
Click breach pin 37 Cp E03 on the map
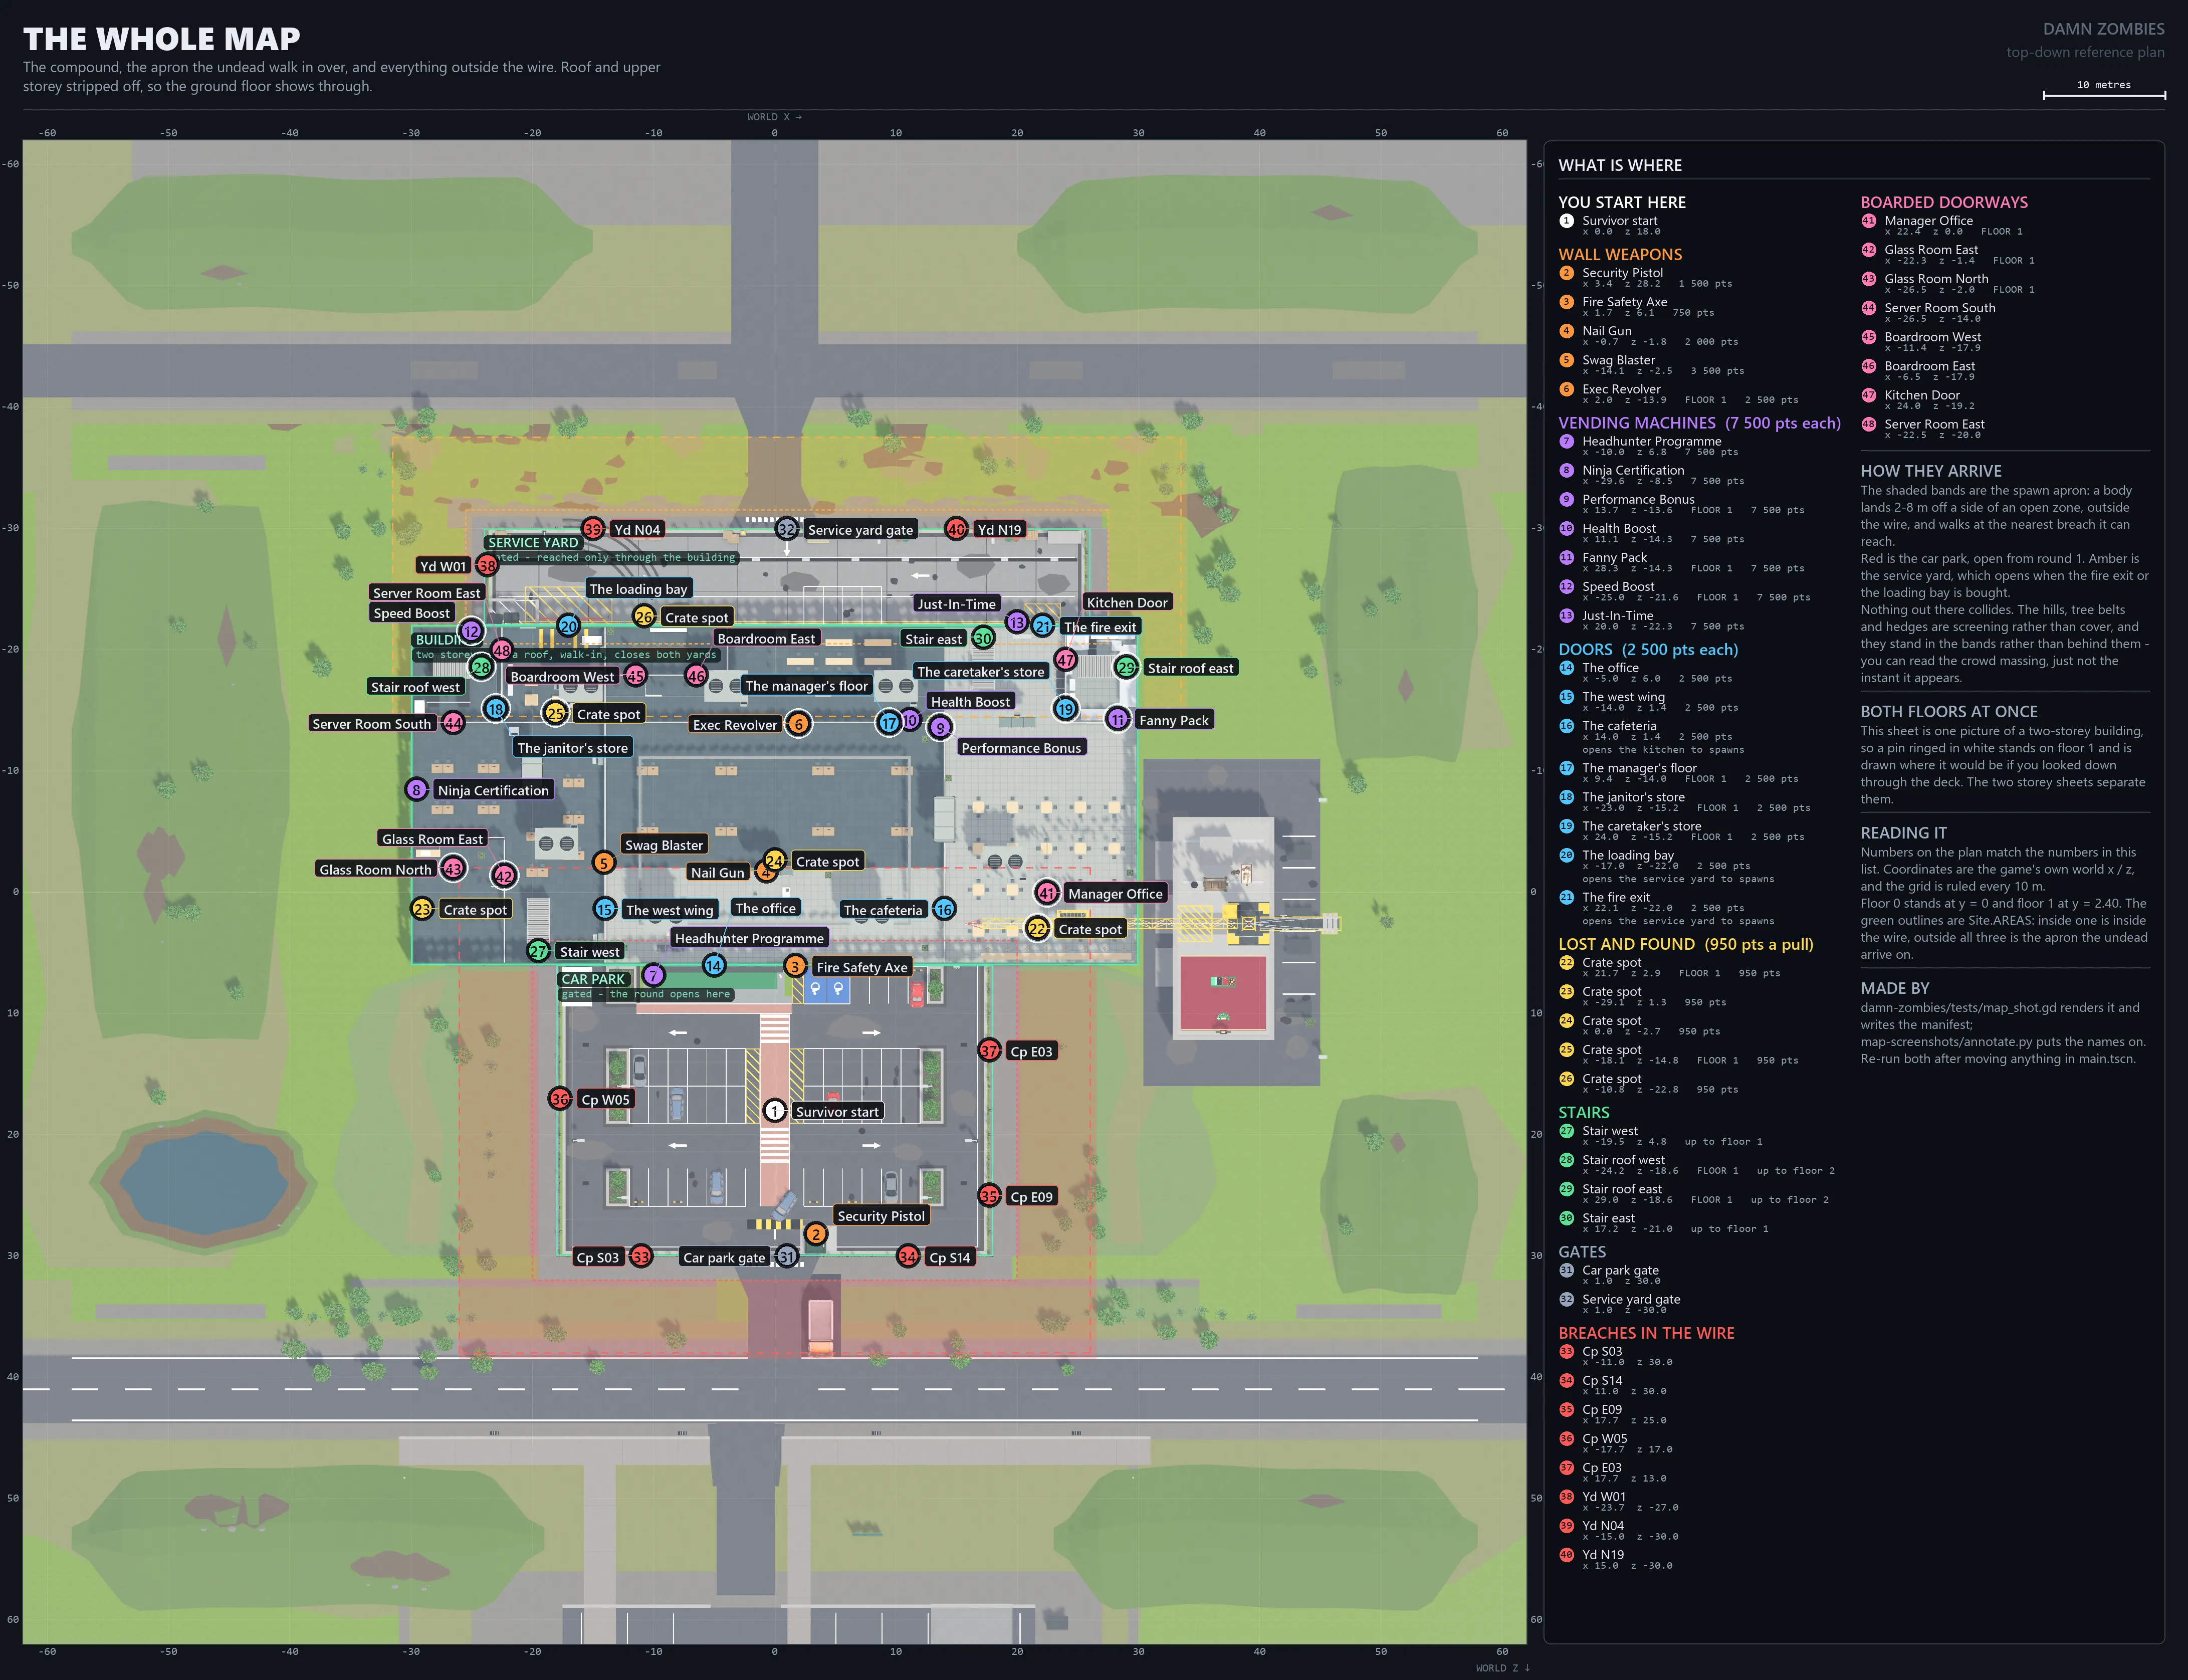(x=989, y=1050)
